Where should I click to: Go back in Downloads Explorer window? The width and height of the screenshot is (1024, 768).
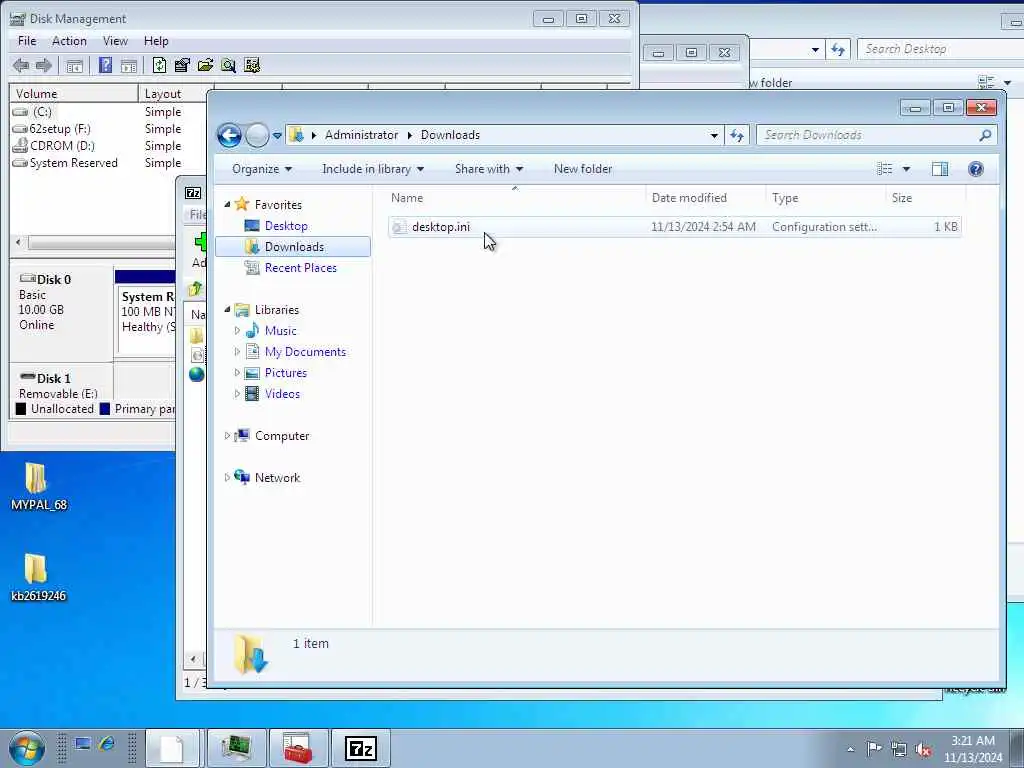[x=229, y=135]
